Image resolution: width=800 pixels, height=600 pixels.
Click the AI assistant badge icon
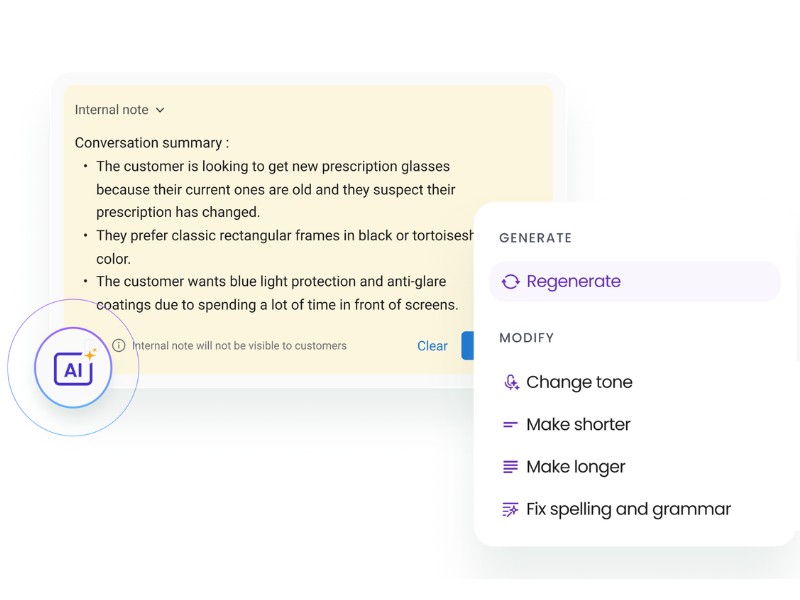[73, 368]
